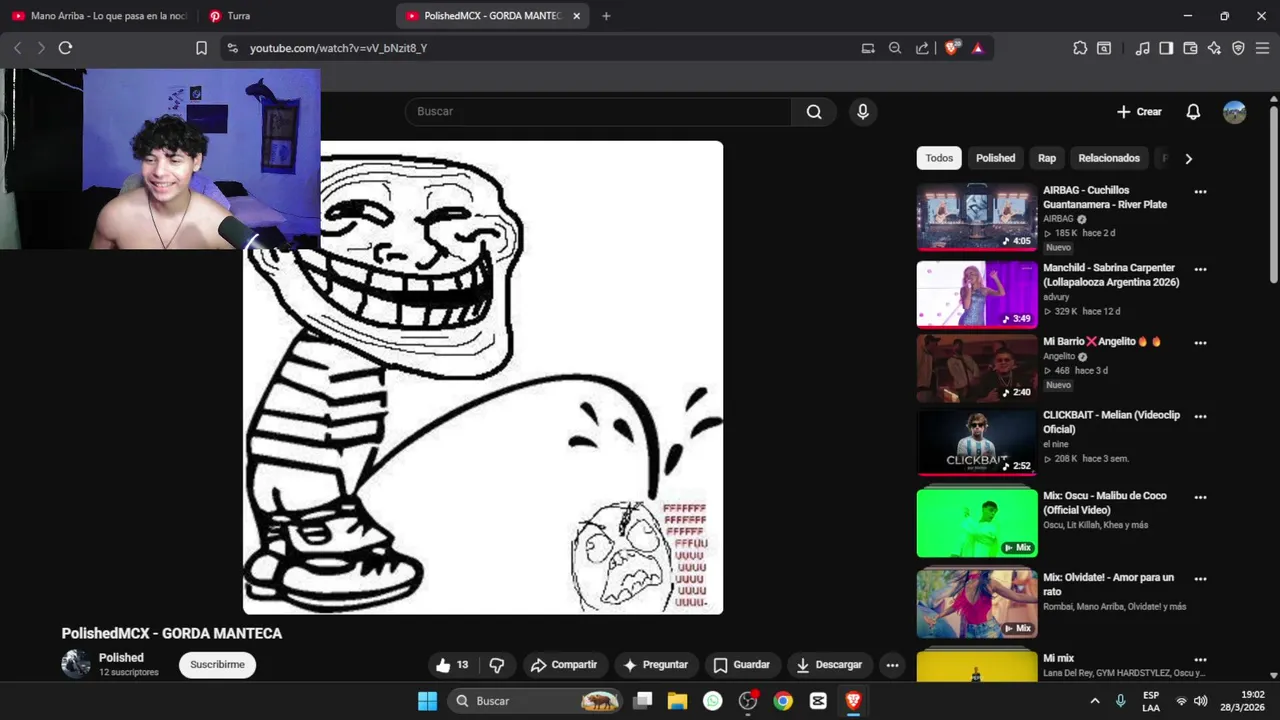The height and width of the screenshot is (720, 1280).
Task: Open options for Mix: Oscu - Malibu de Coco
Action: tap(1200, 497)
